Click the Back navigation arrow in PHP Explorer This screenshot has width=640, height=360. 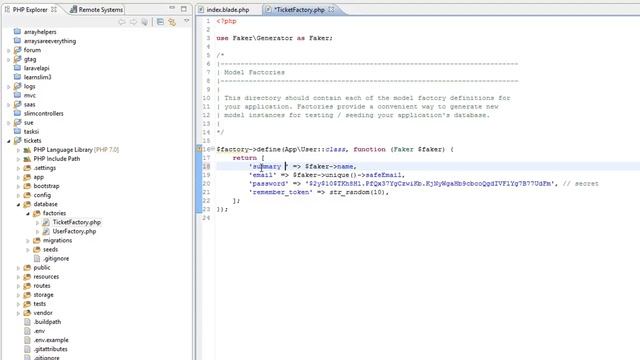[x=122, y=22]
